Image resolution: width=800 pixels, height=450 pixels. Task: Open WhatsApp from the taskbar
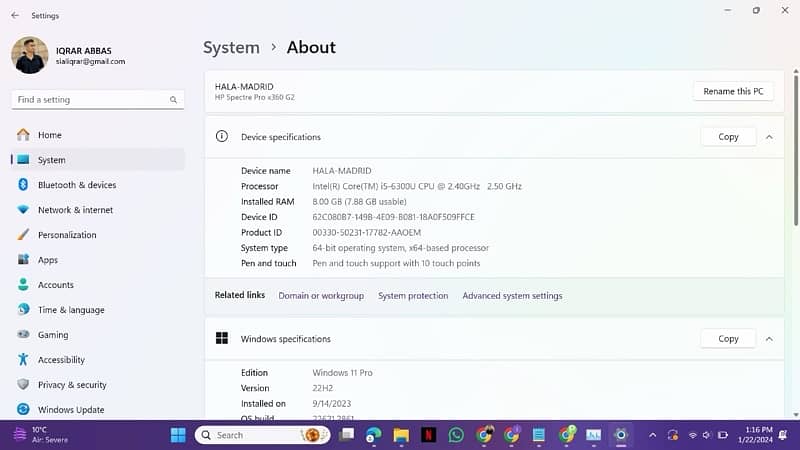click(456, 435)
